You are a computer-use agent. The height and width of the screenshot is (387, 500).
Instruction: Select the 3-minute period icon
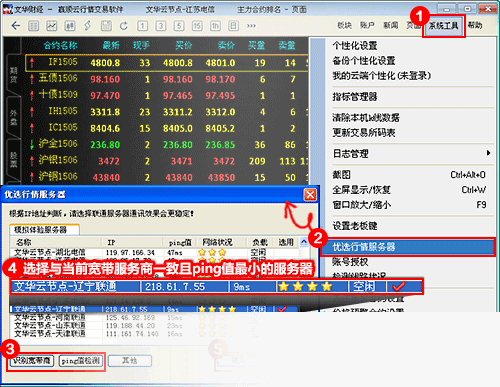[161, 26]
